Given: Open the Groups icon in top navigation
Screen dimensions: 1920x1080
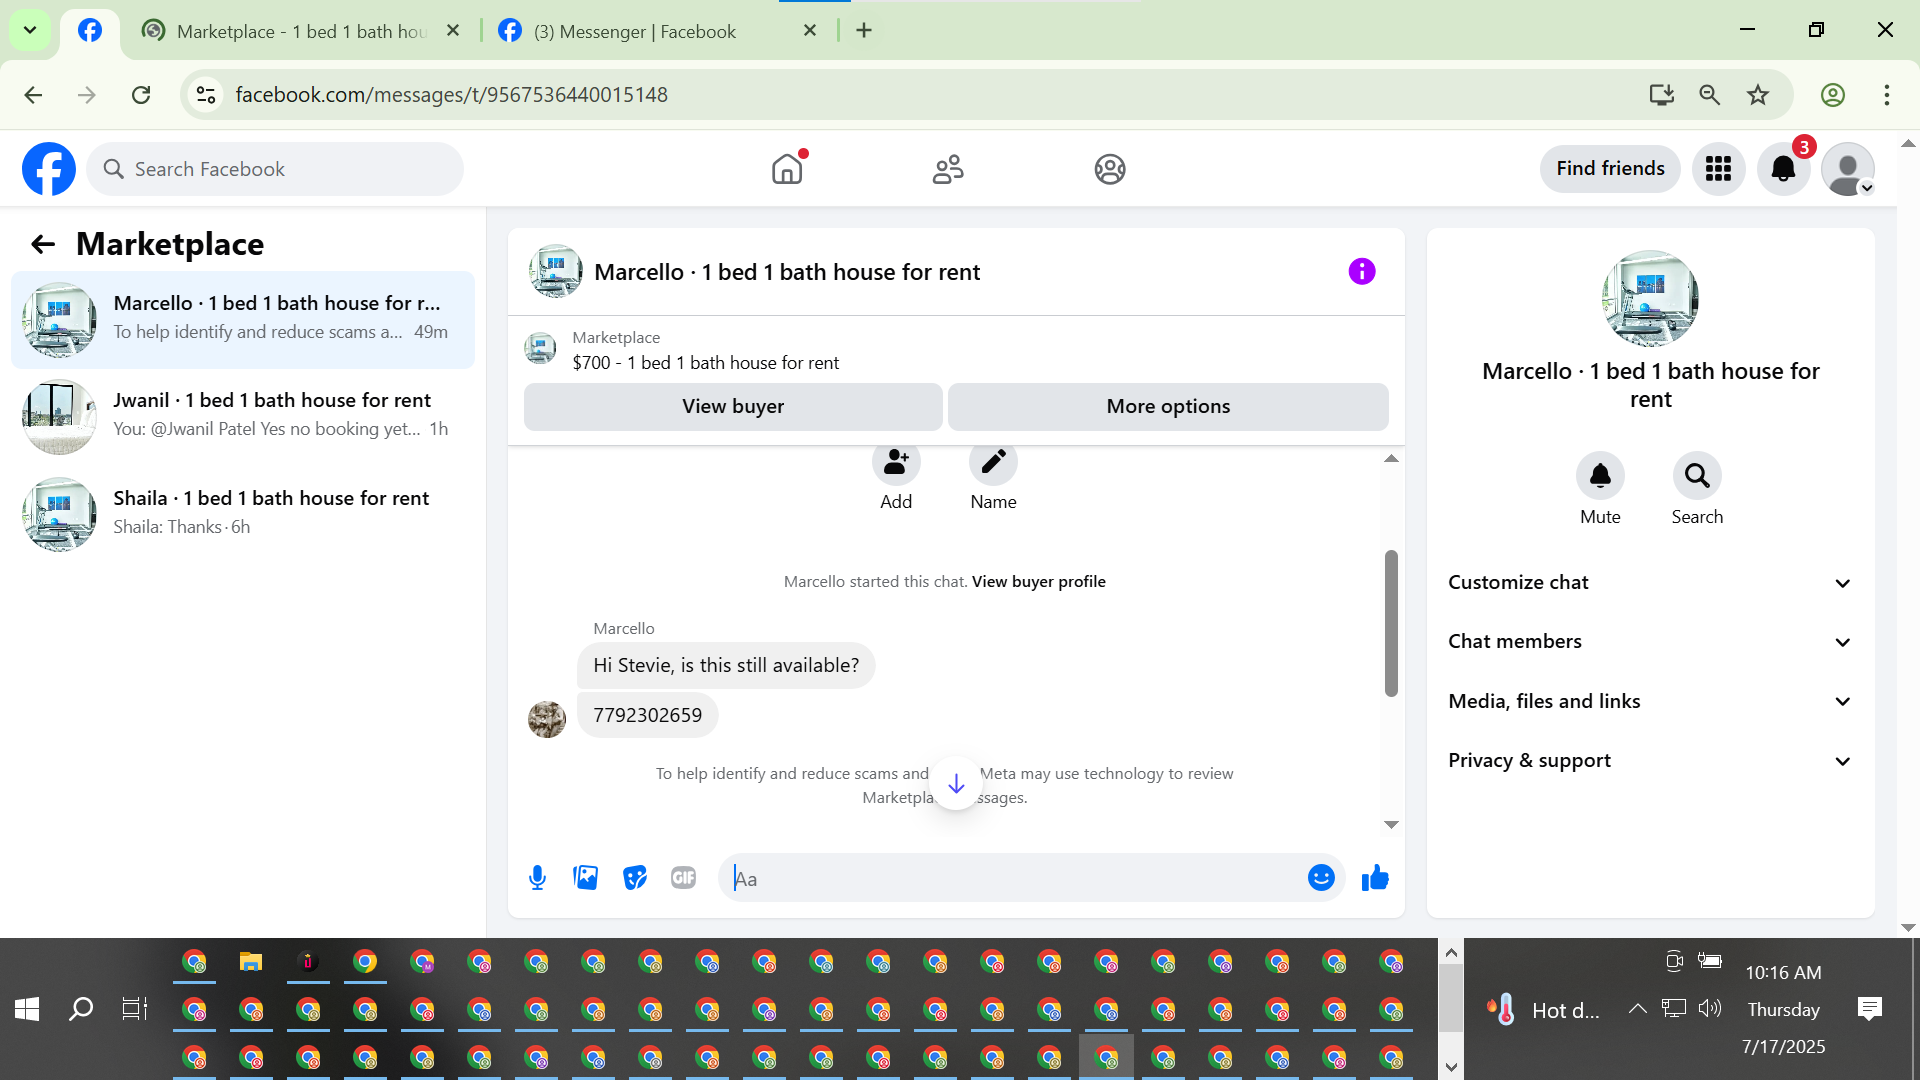Looking at the screenshot, I should tap(1110, 169).
